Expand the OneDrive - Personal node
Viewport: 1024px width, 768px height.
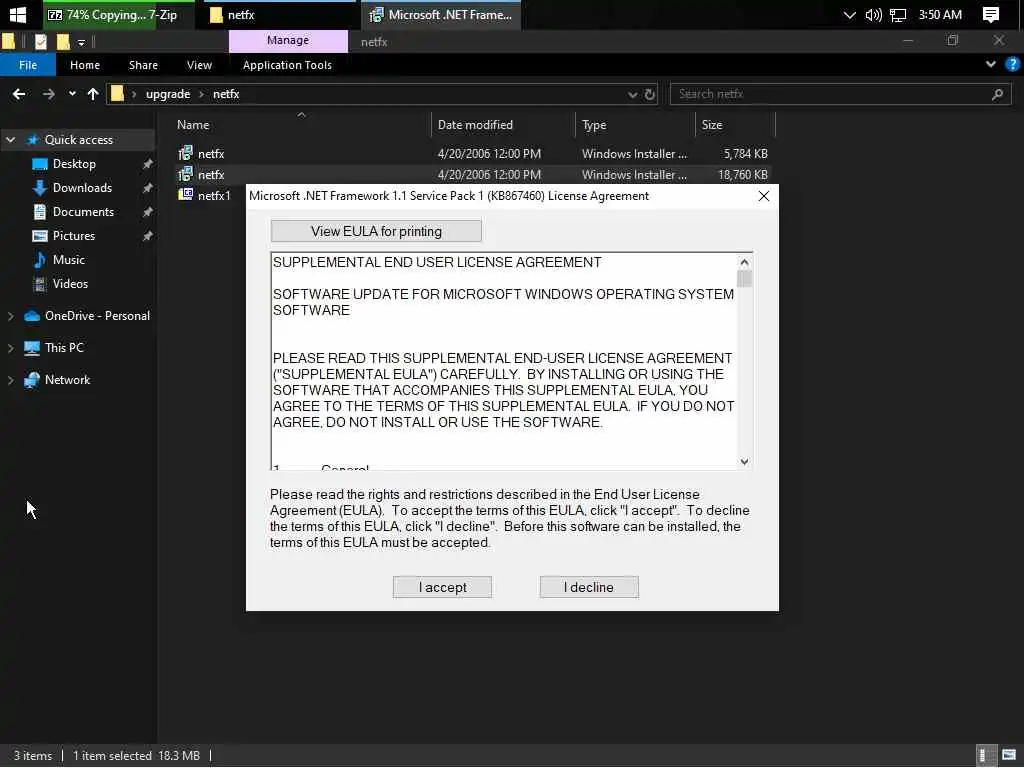pos(10,316)
